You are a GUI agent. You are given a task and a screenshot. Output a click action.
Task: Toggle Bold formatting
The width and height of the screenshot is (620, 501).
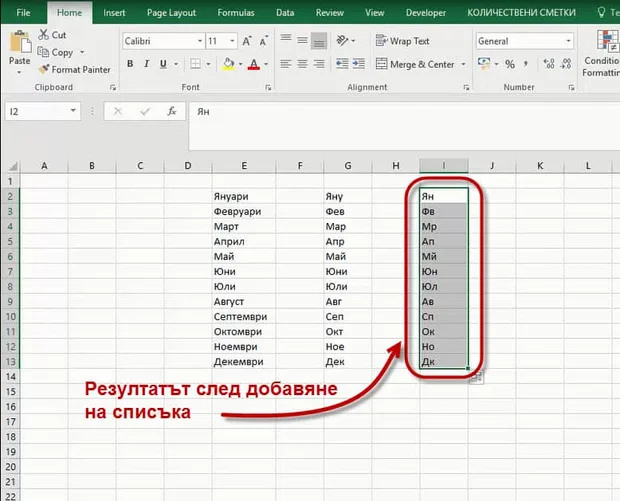point(130,64)
